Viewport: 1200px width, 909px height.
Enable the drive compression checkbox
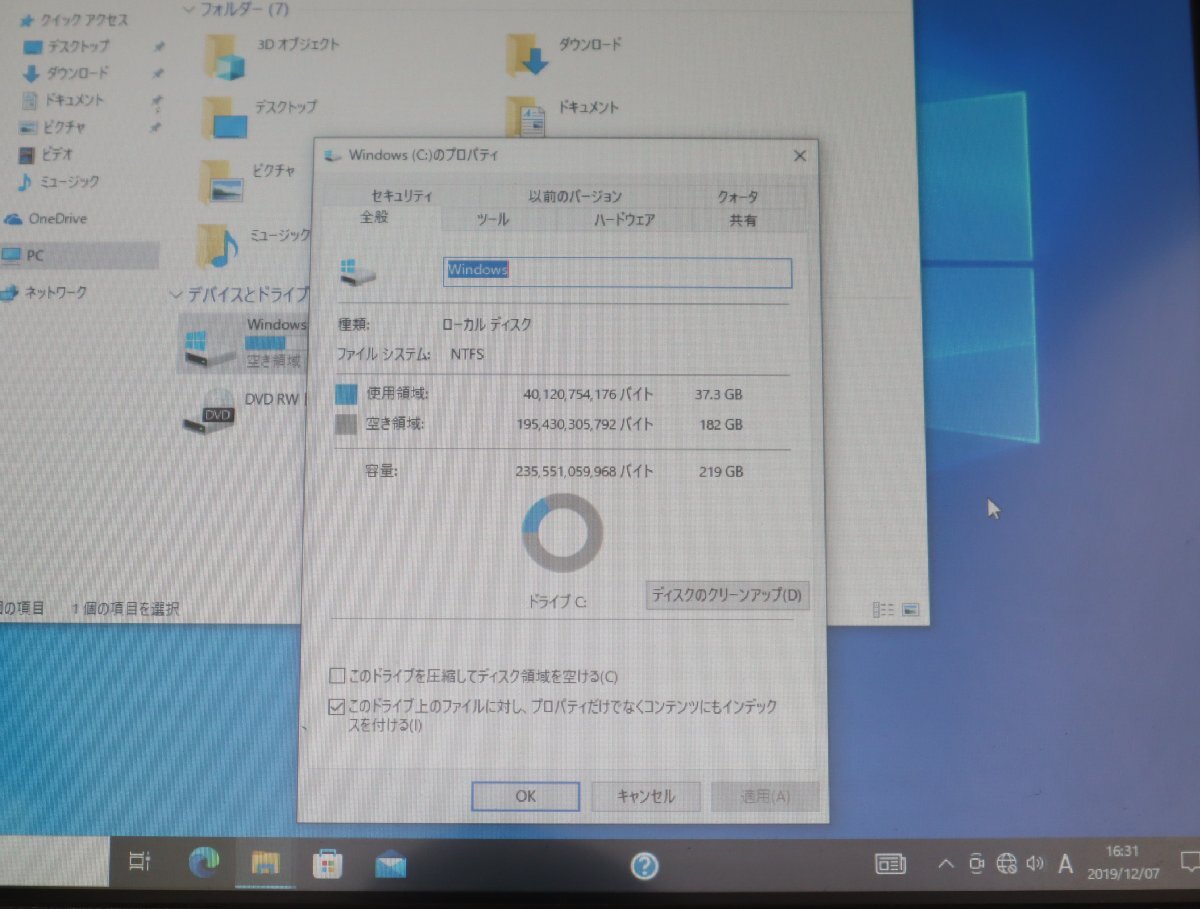pyautogui.click(x=337, y=676)
